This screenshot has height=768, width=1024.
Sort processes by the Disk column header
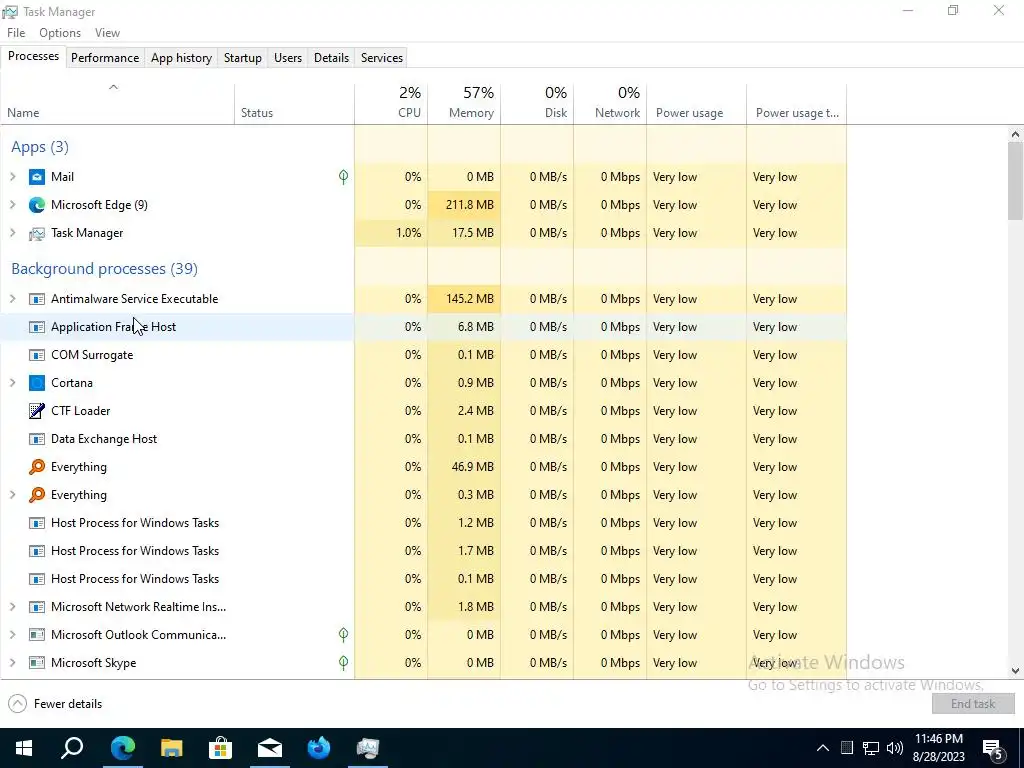(537, 104)
